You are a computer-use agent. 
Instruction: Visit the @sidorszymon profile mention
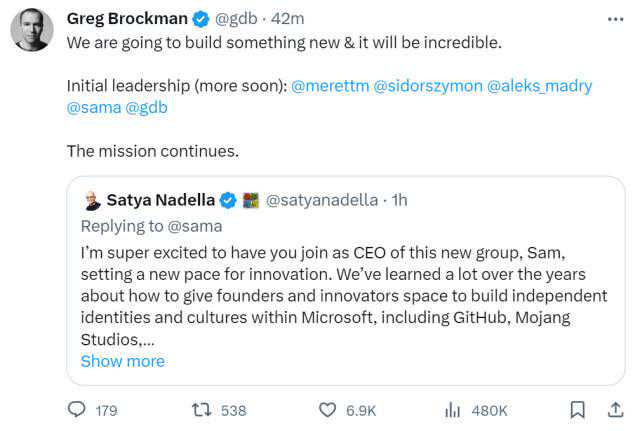pos(426,85)
